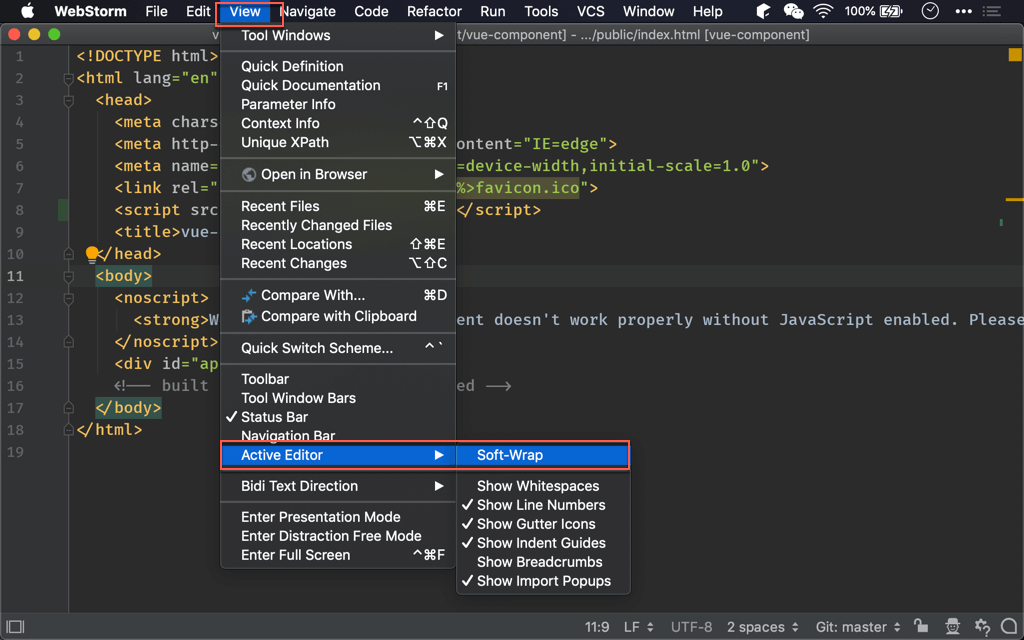
Task: Click the read-only lock icon in status bar
Action: tap(921, 627)
